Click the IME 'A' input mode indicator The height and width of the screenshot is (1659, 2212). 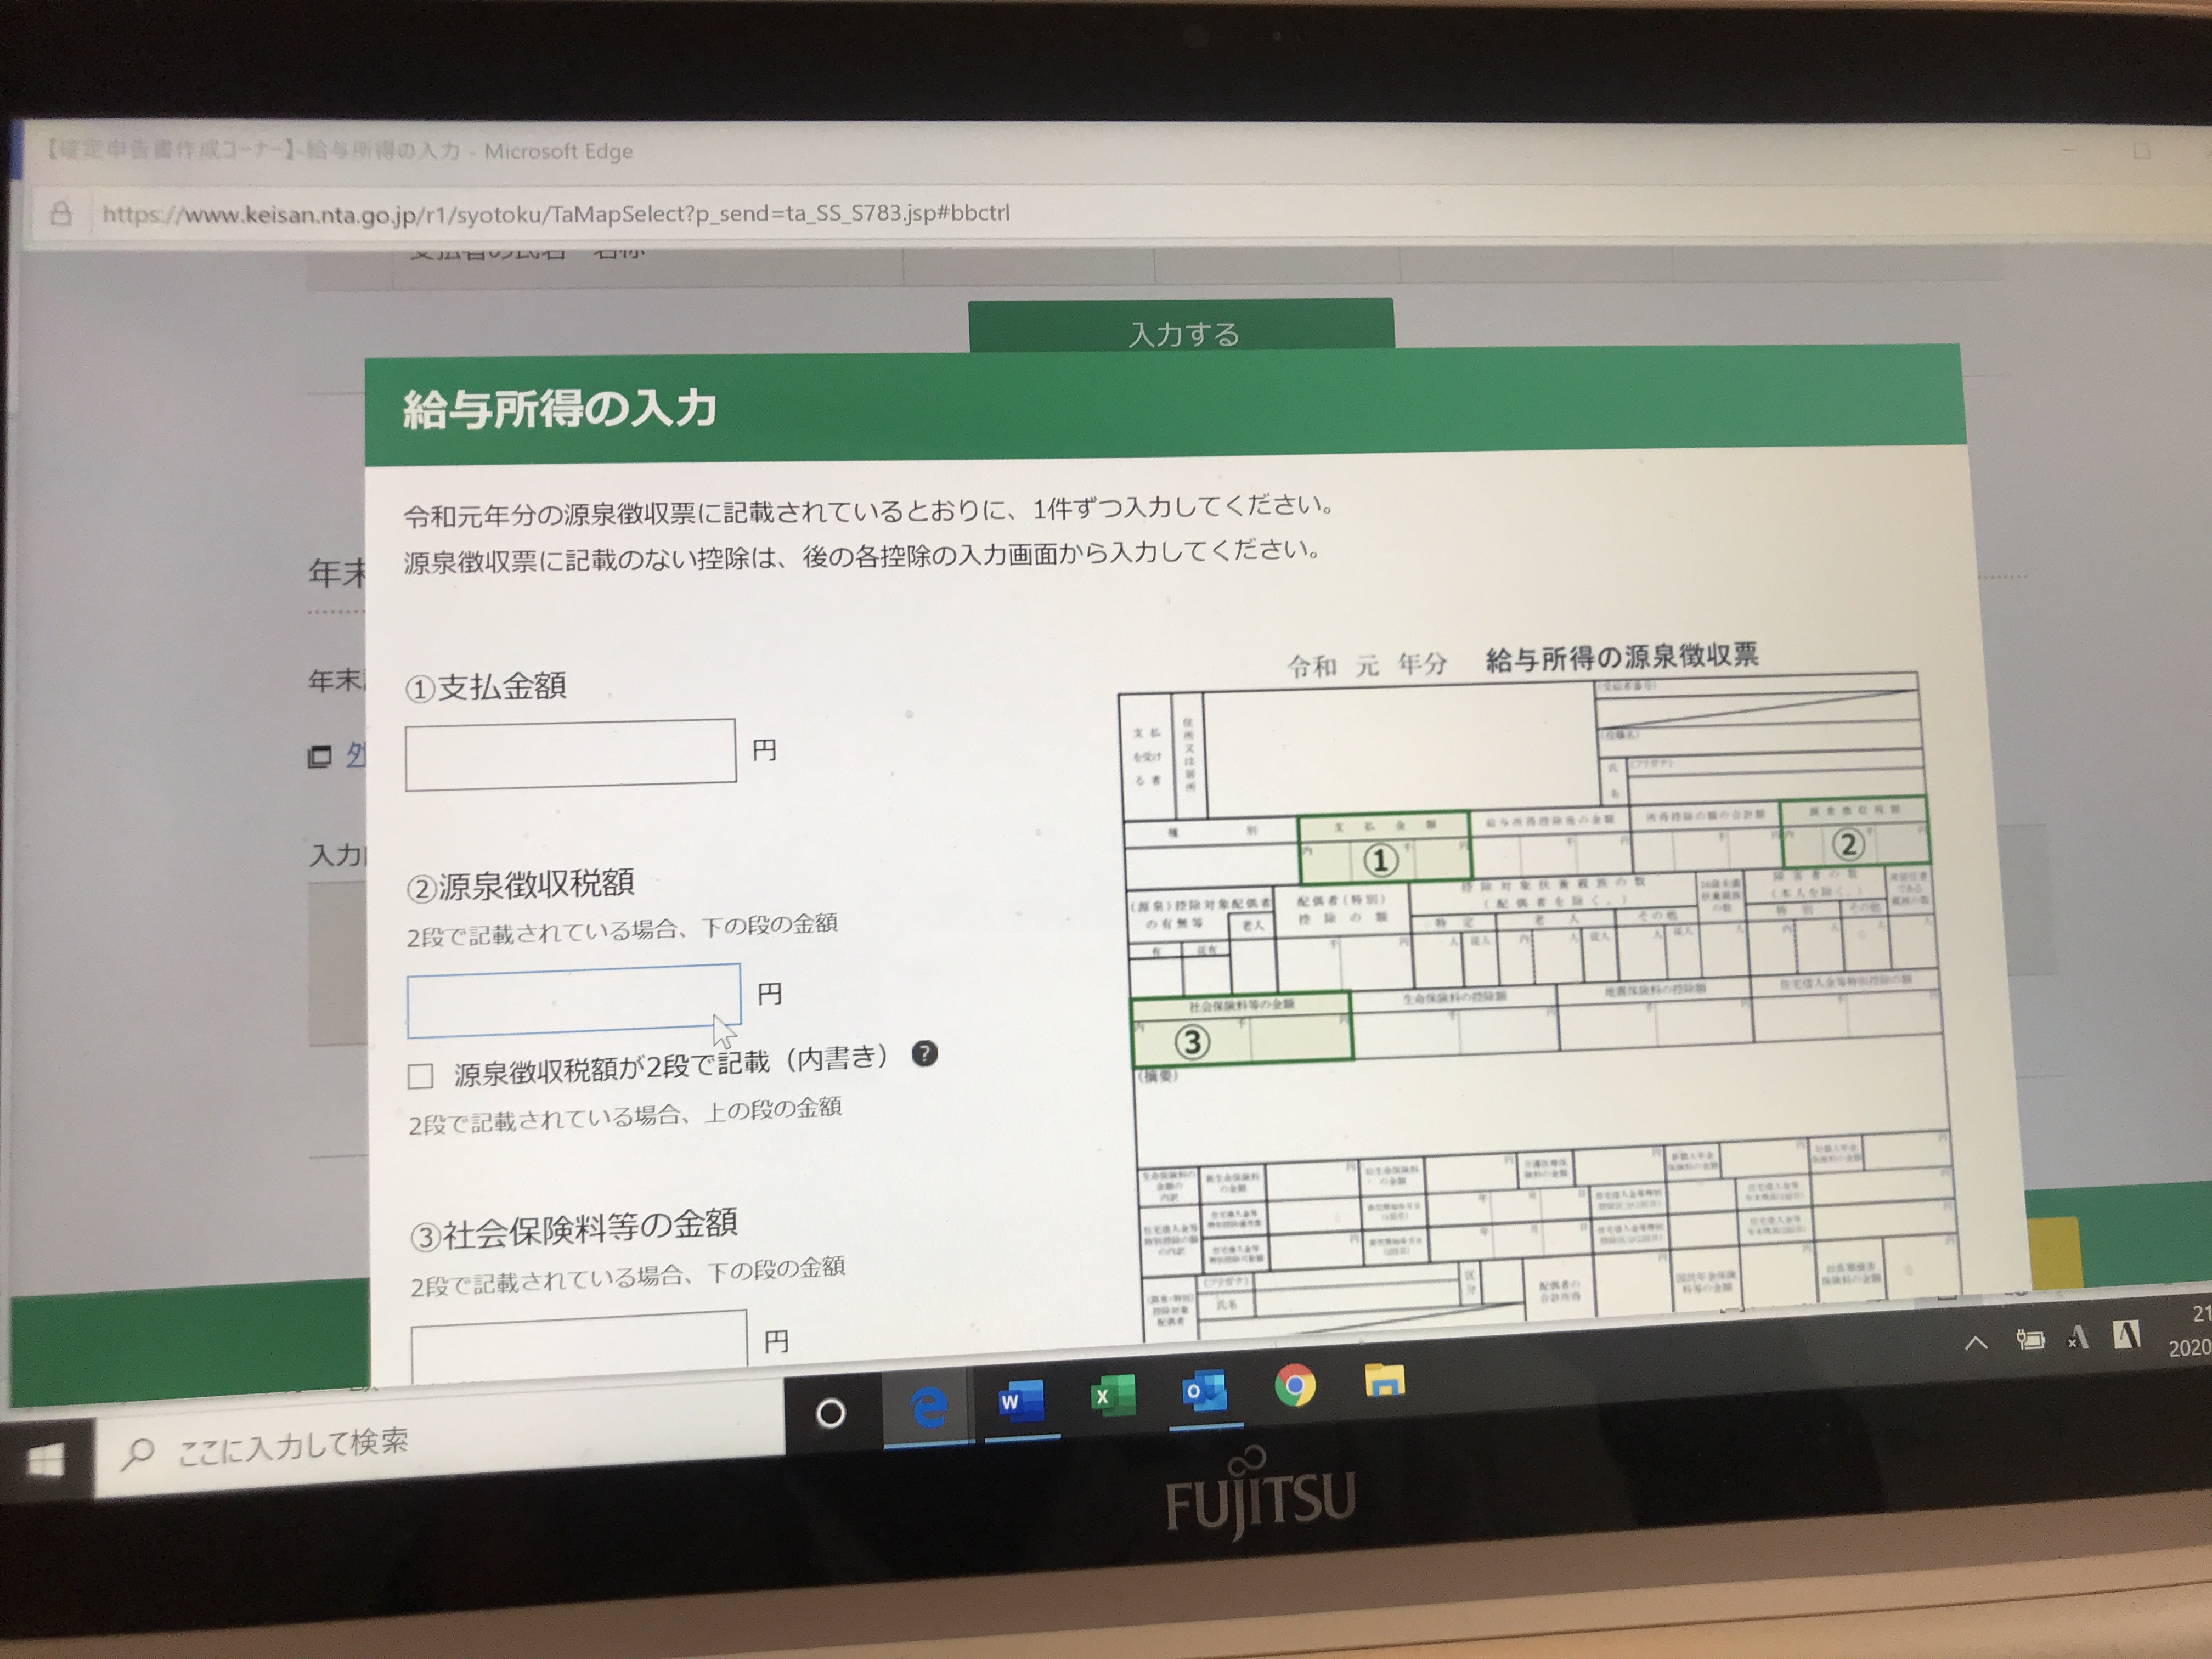click(x=2126, y=1334)
